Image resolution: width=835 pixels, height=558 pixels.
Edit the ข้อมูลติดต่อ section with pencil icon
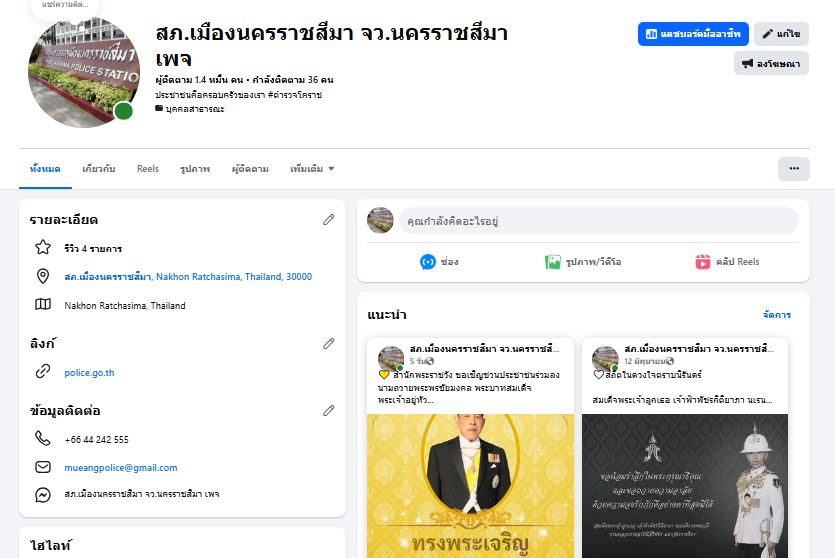329,411
